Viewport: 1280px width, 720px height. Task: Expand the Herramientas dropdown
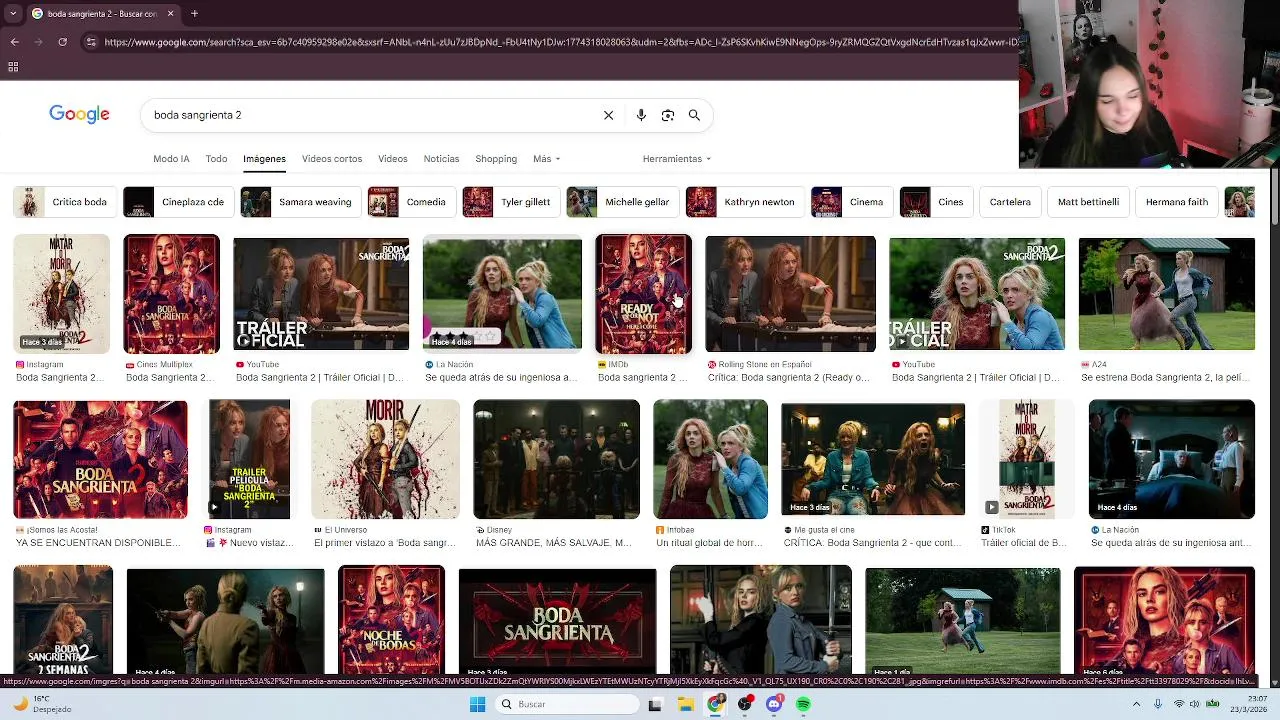pos(677,159)
